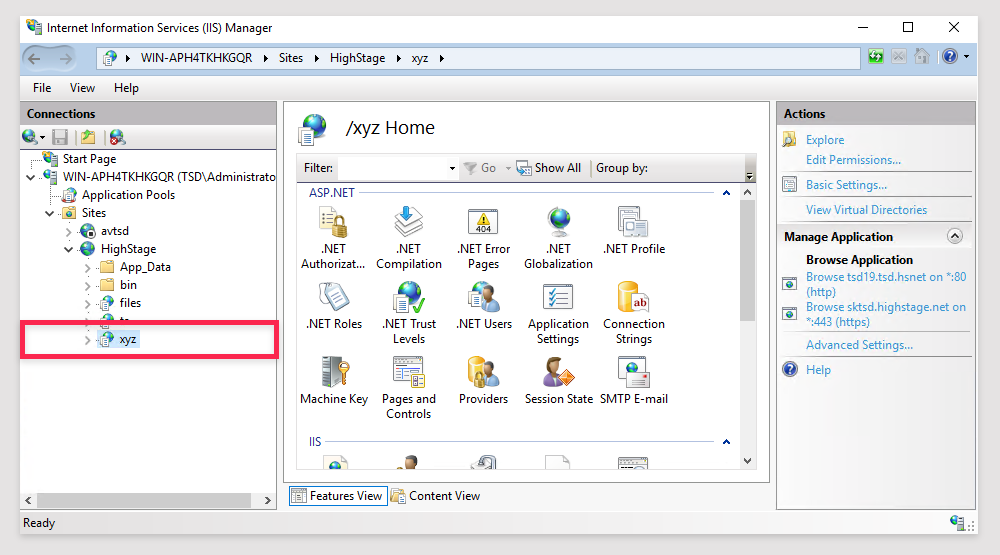Click Help link in Actions pane
Screen dimensions: 1000x555
[818, 370]
